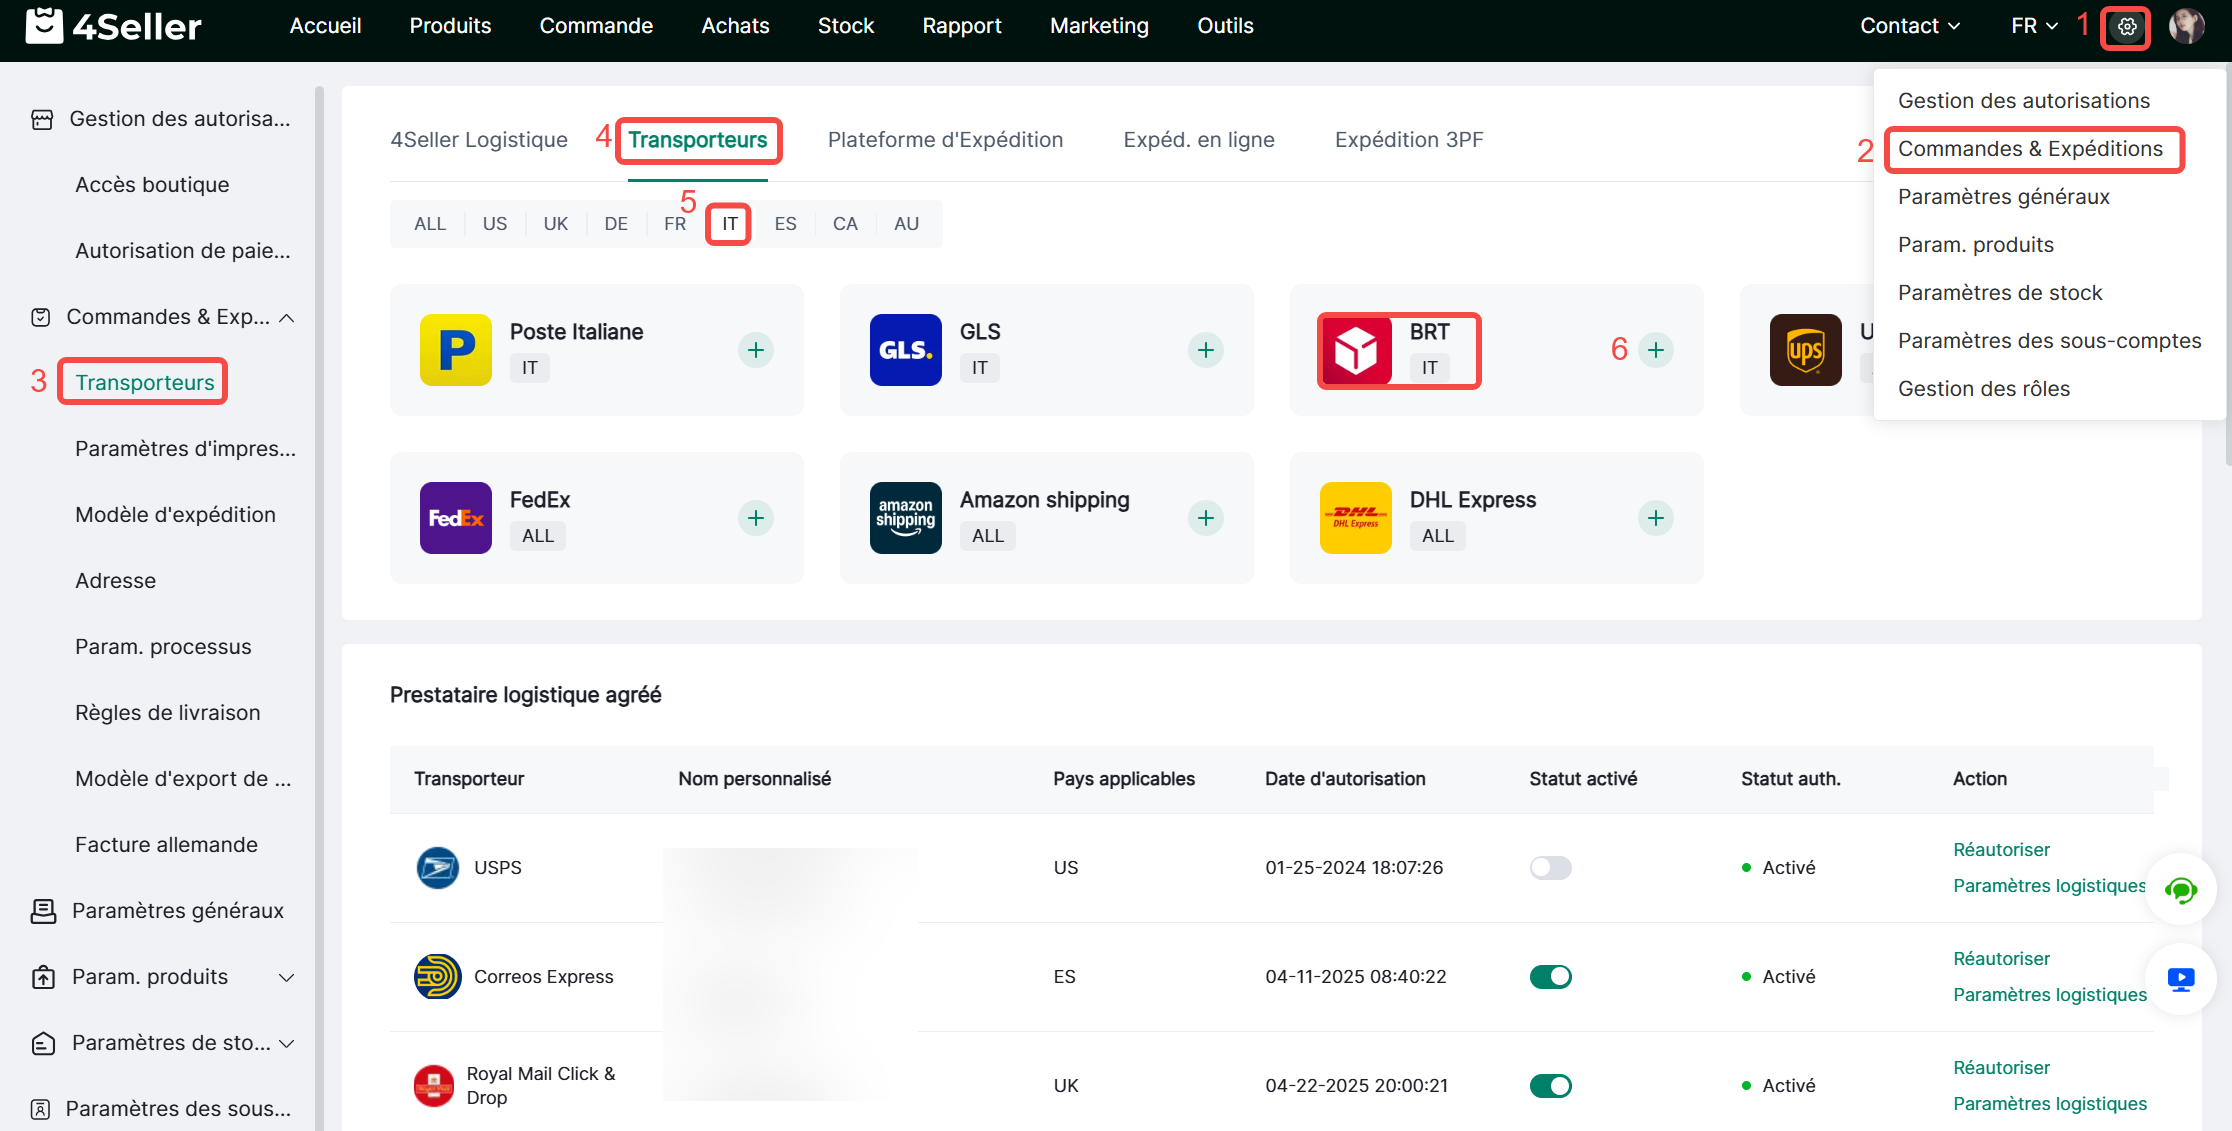Open the FR language dropdown
The image size is (2232, 1131).
tap(2034, 26)
